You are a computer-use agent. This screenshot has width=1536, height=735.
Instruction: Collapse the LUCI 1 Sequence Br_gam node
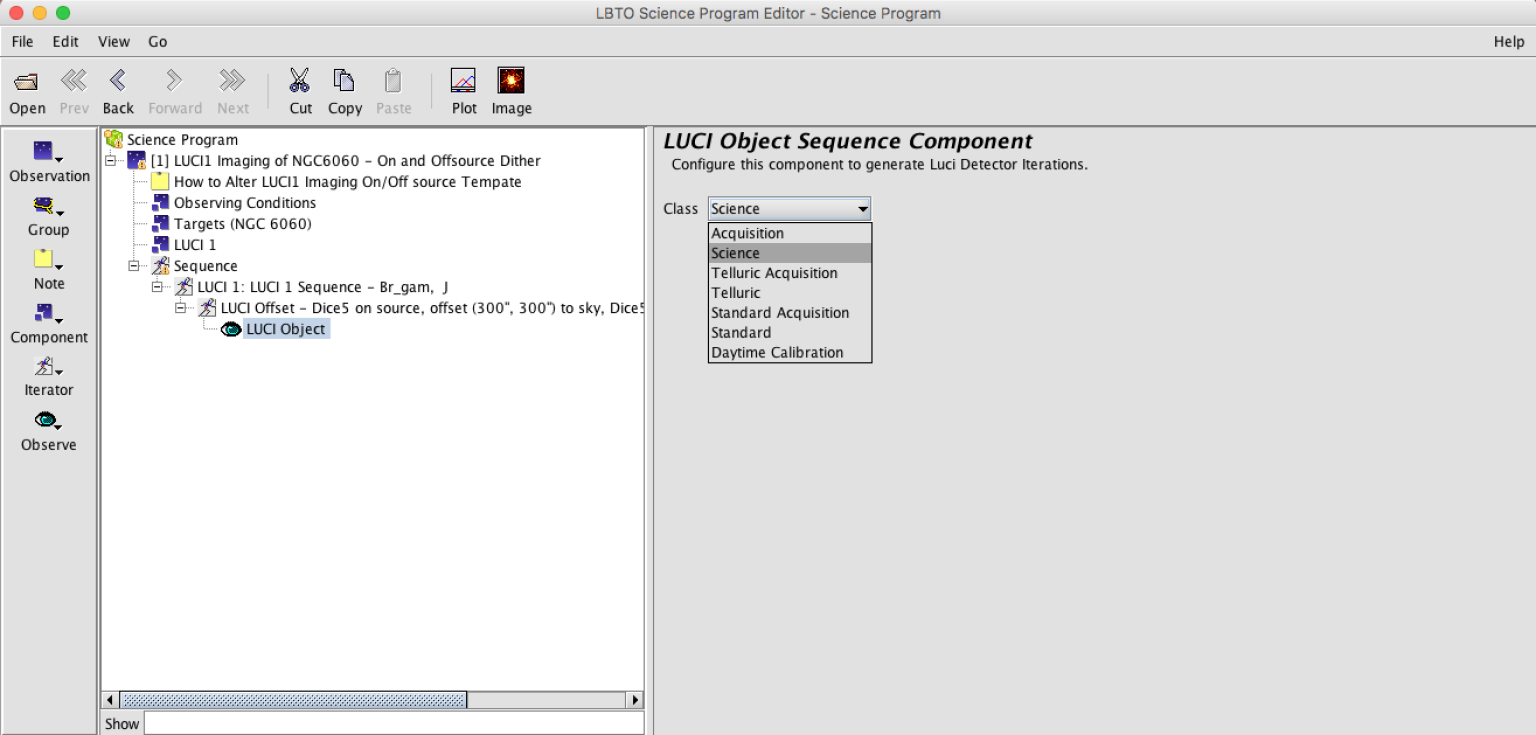(x=157, y=287)
